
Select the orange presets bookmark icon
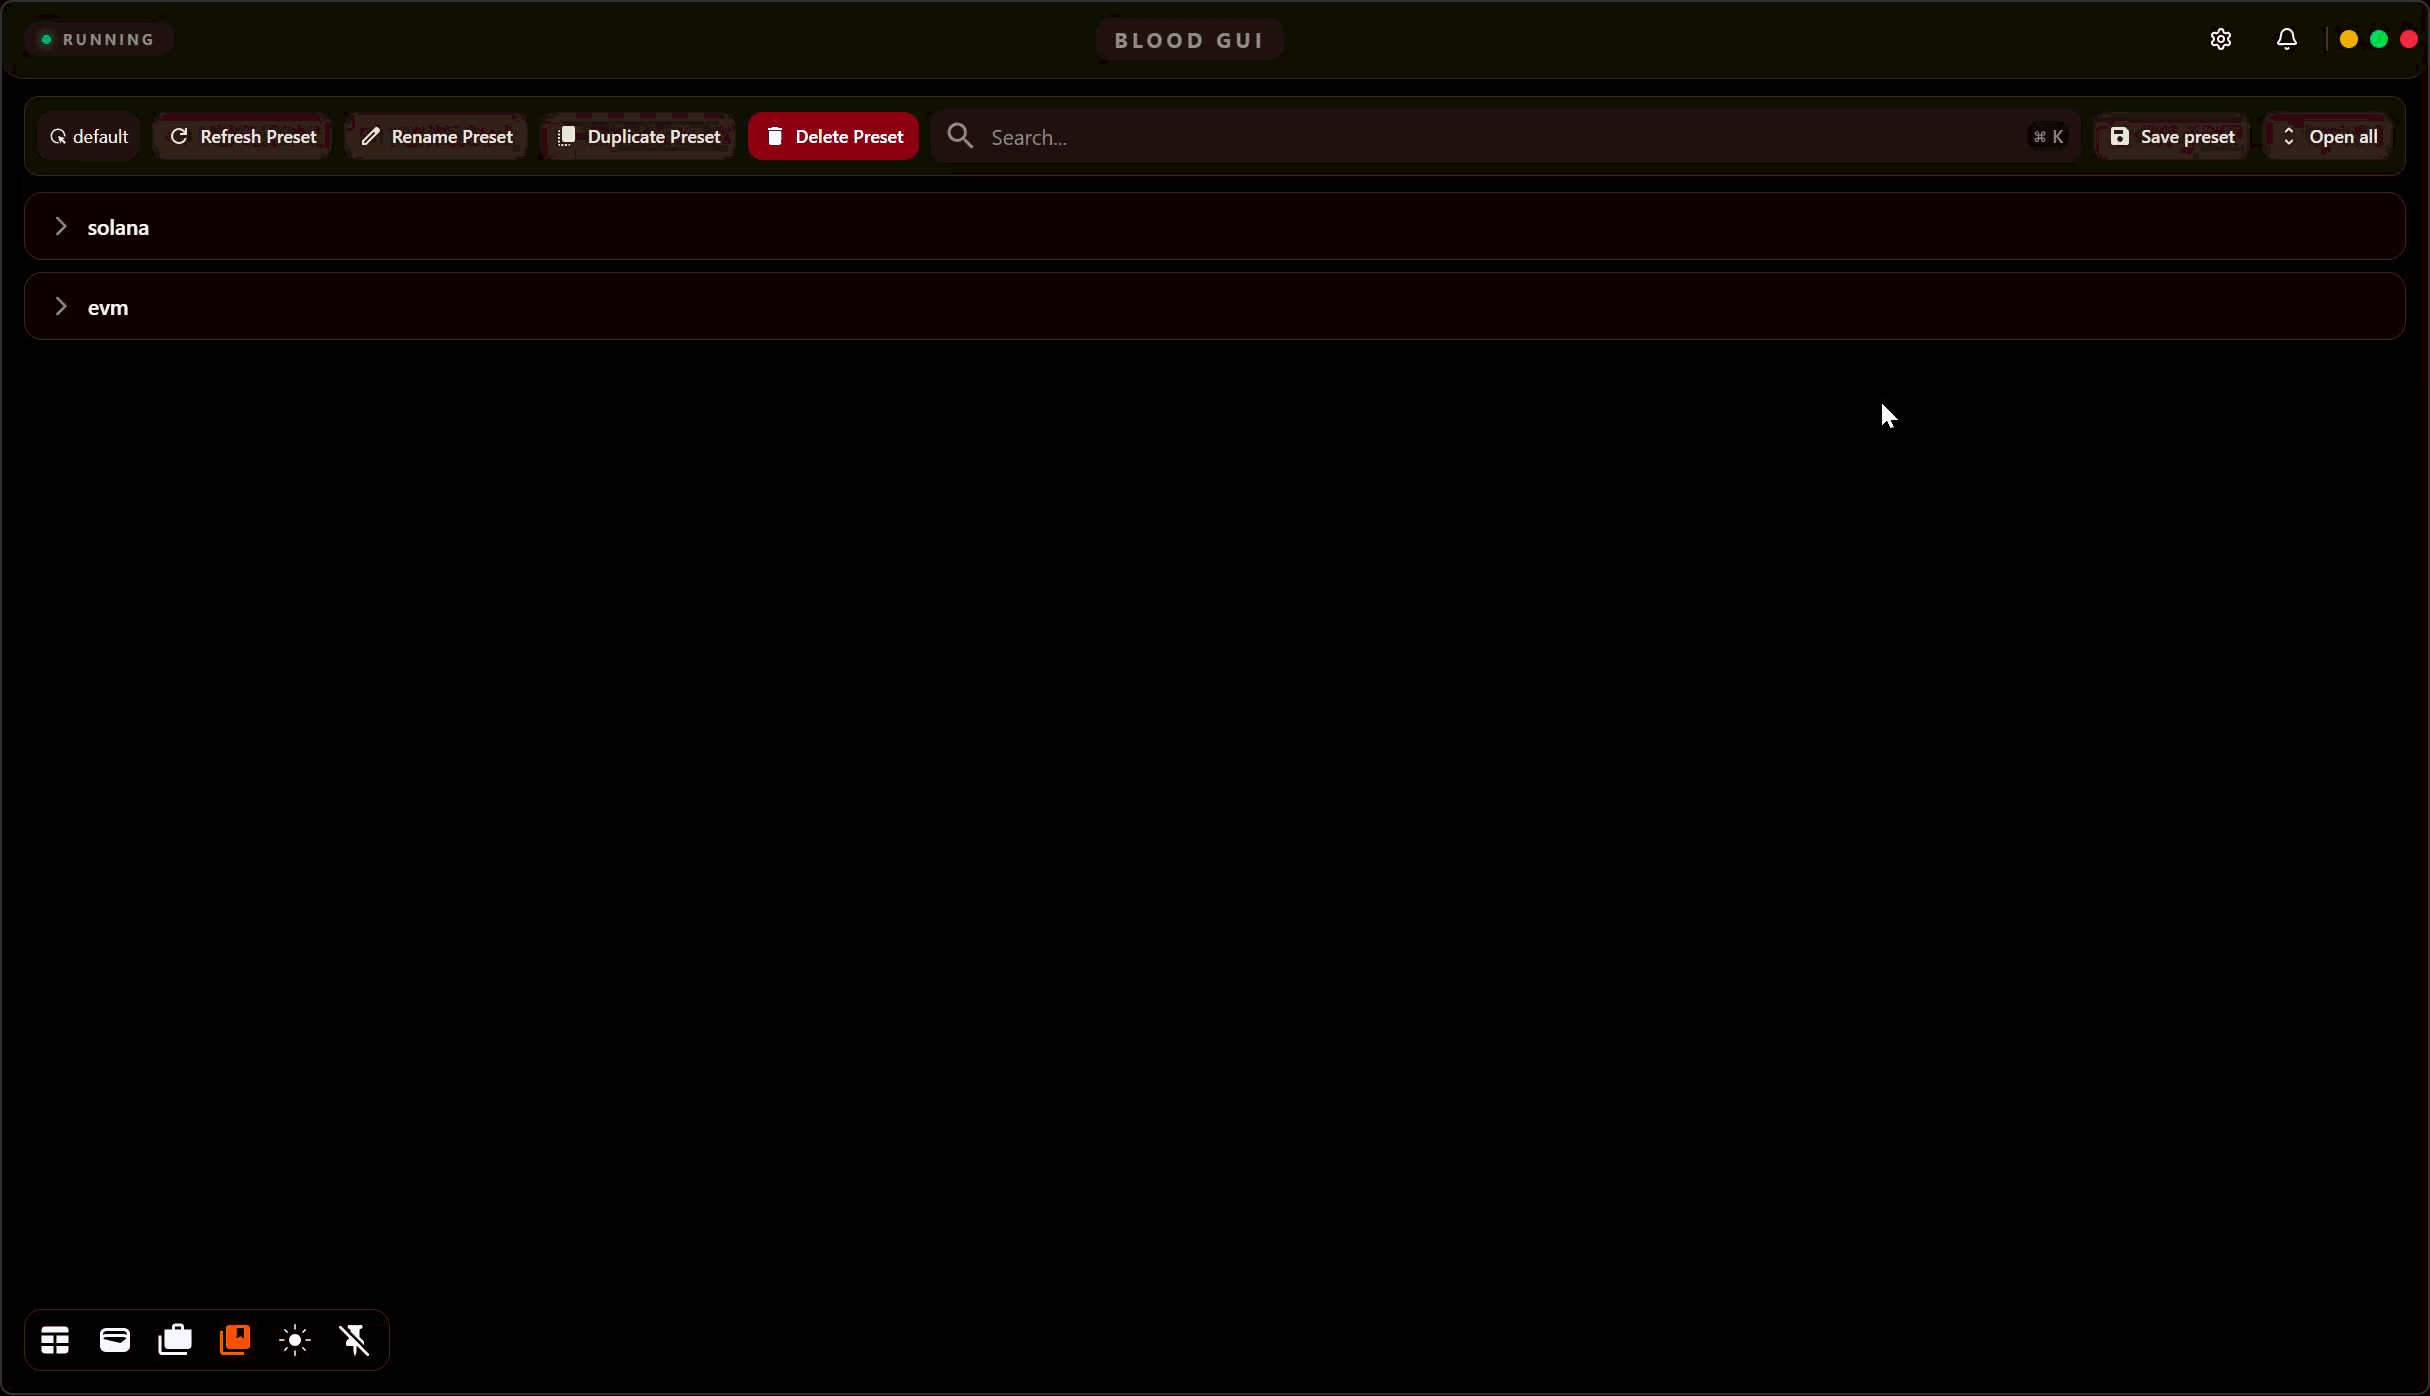(235, 1340)
